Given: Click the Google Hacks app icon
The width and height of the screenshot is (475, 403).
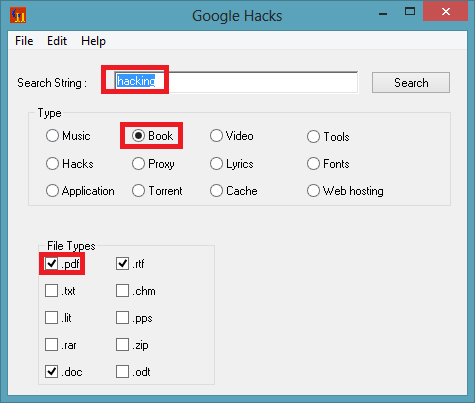Looking at the screenshot, I should coord(18,15).
